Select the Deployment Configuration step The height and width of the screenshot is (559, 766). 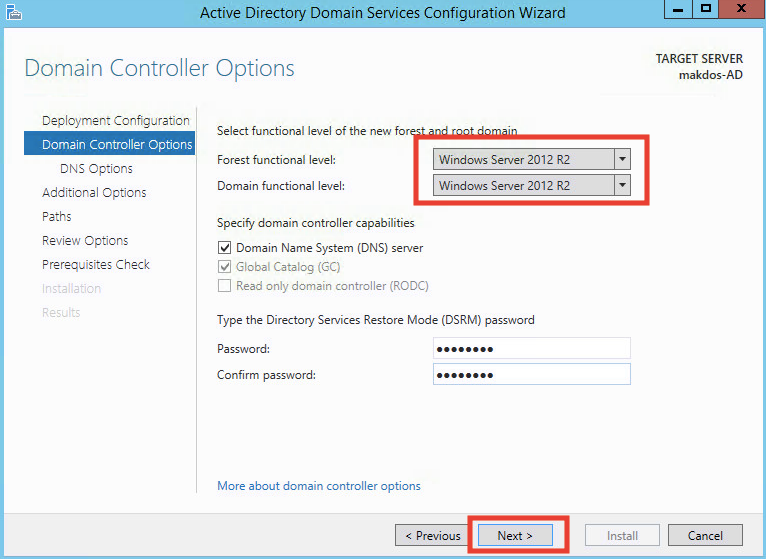pyautogui.click(x=115, y=121)
